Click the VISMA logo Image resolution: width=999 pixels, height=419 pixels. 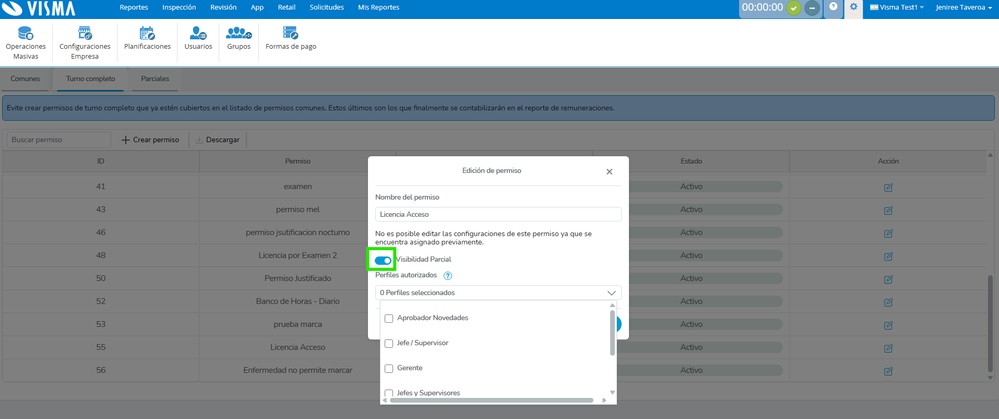[x=40, y=8]
